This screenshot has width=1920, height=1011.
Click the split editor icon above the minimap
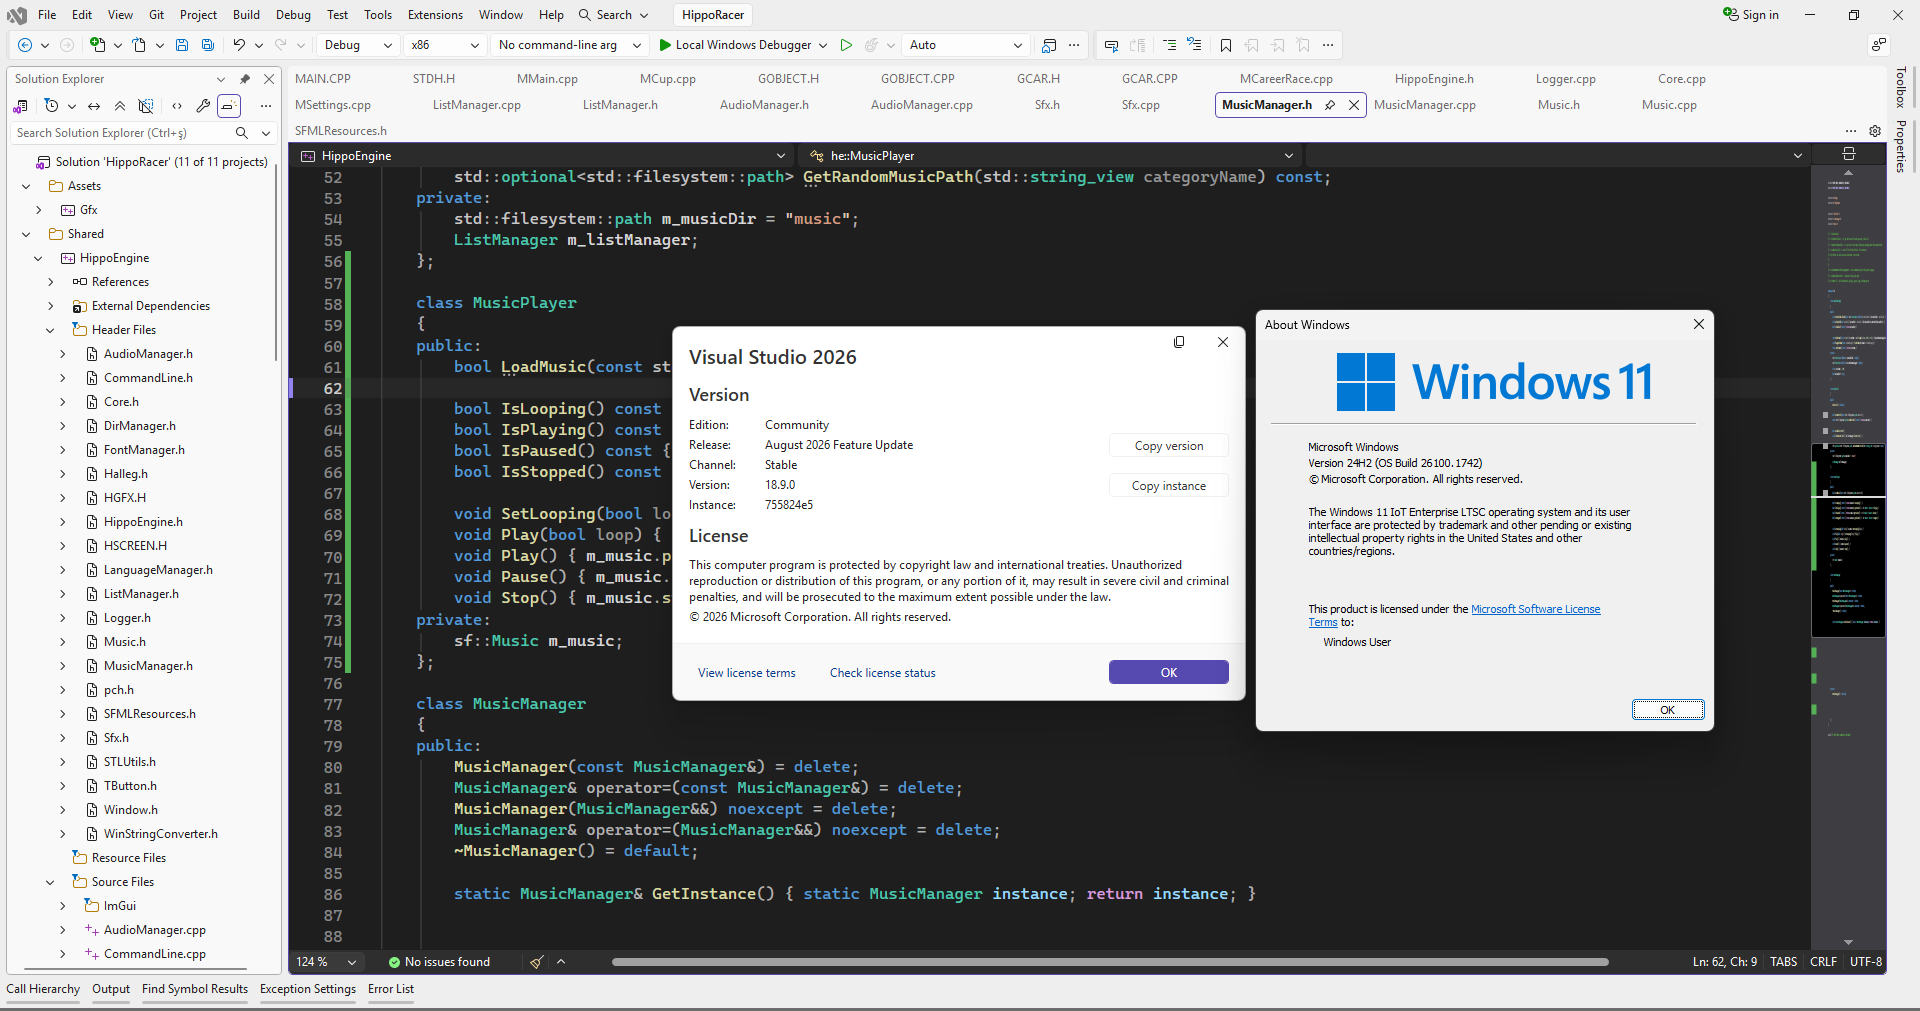[x=1848, y=154]
